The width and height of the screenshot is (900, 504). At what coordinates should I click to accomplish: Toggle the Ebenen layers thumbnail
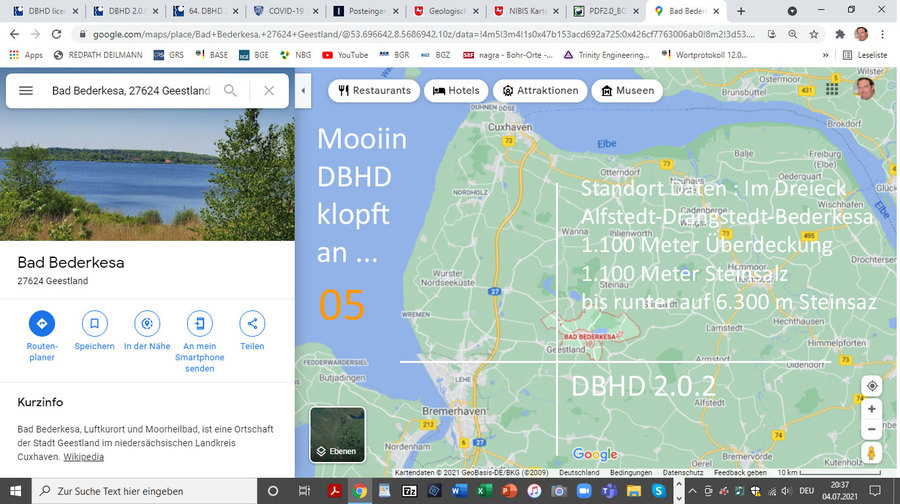337,434
